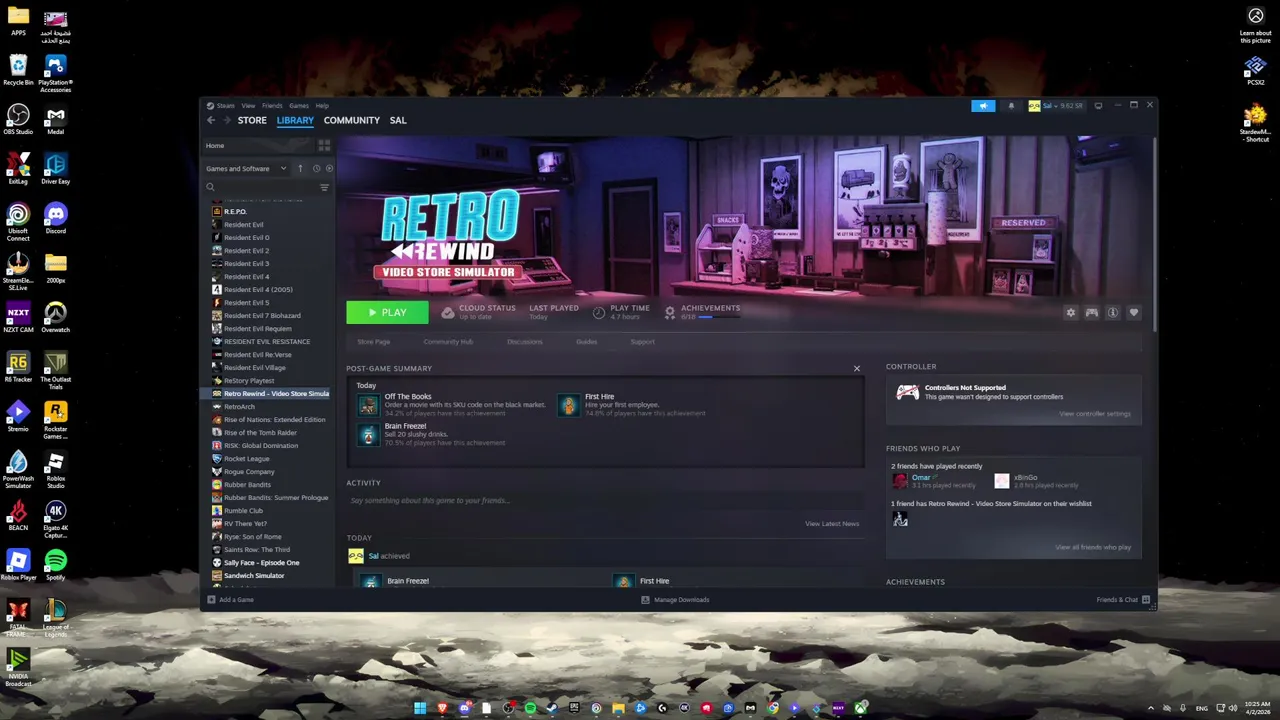This screenshot has height=720, width=1280.
Task: Open Discord desktop shortcut
Action: (56, 218)
